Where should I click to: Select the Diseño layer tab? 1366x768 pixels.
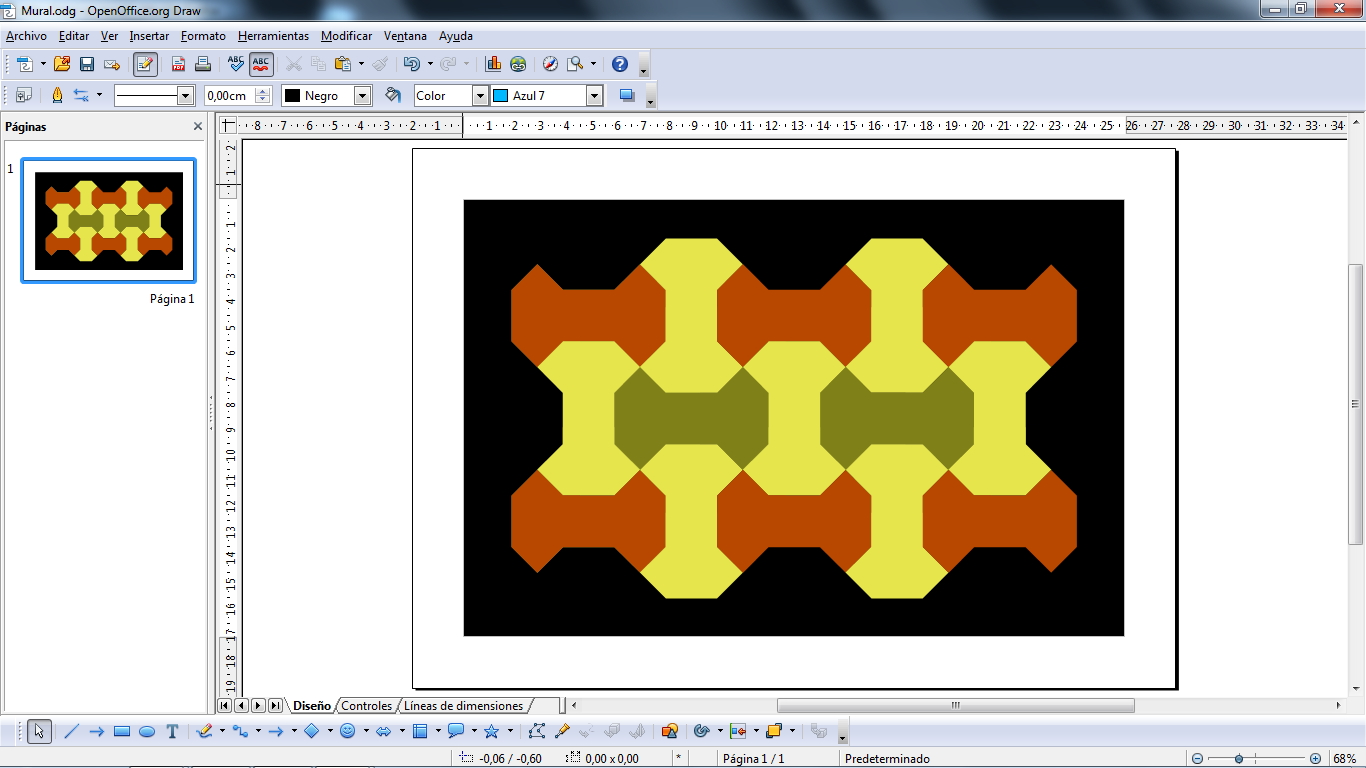312,706
